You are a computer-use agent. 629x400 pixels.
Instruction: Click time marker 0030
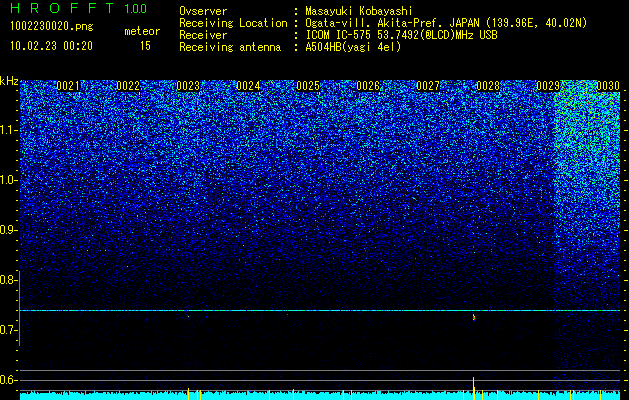point(608,86)
